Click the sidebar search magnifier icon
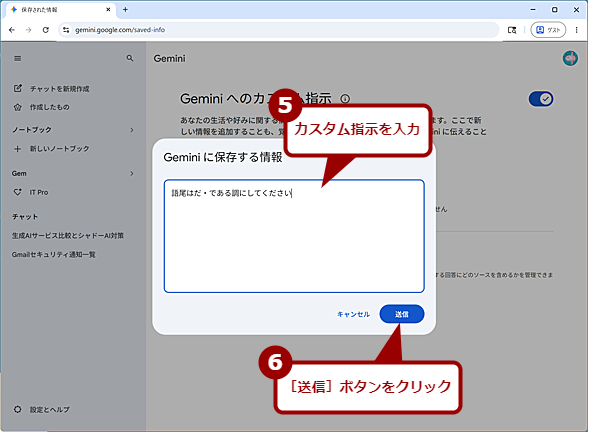The image size is (589, 433). [x=130, y=58]
